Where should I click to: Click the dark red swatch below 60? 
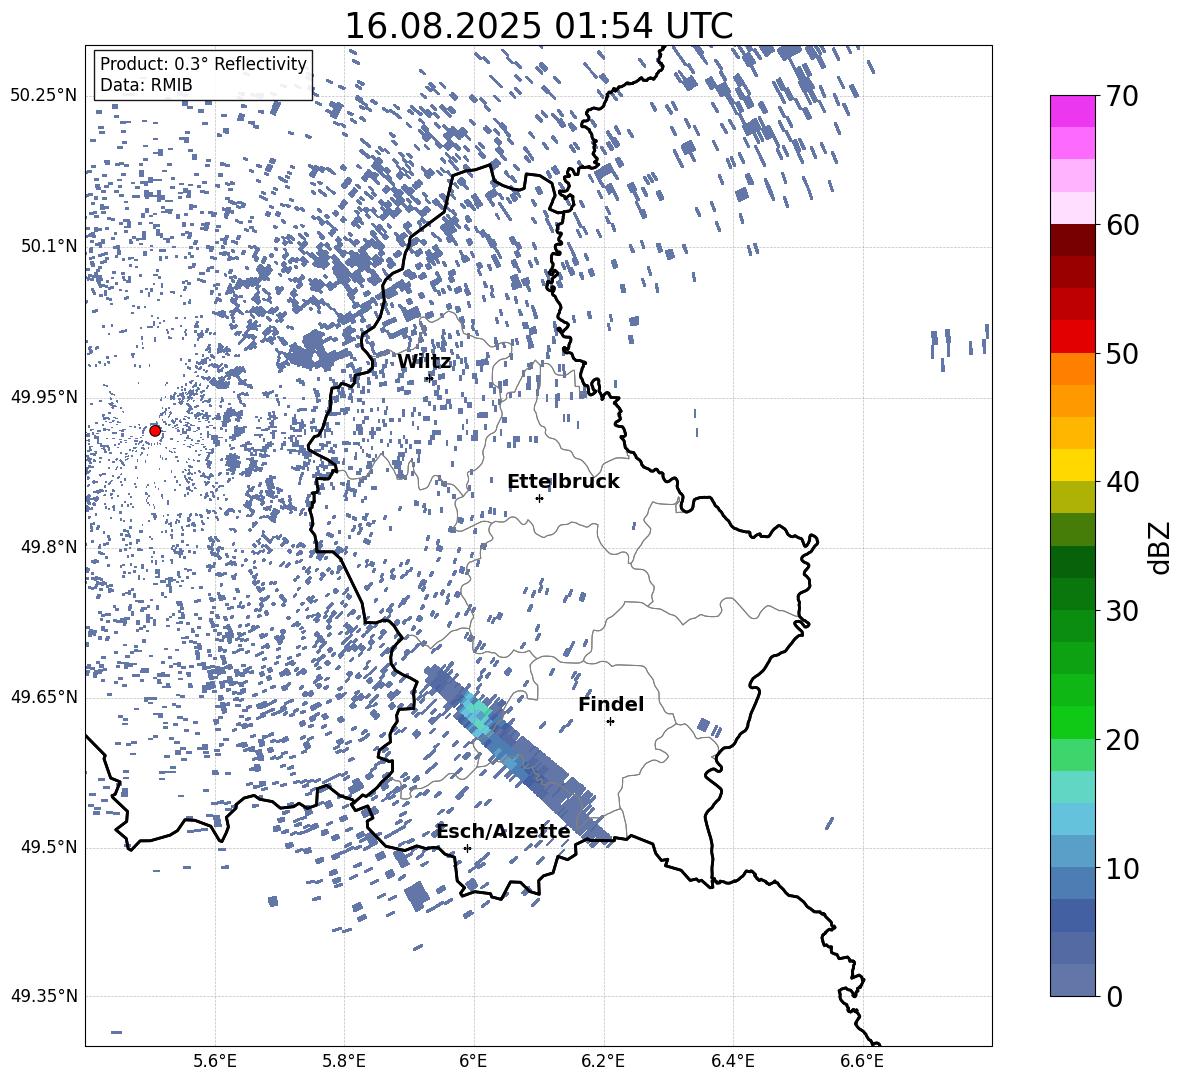pyautogui.click(x=1072, y=240)
